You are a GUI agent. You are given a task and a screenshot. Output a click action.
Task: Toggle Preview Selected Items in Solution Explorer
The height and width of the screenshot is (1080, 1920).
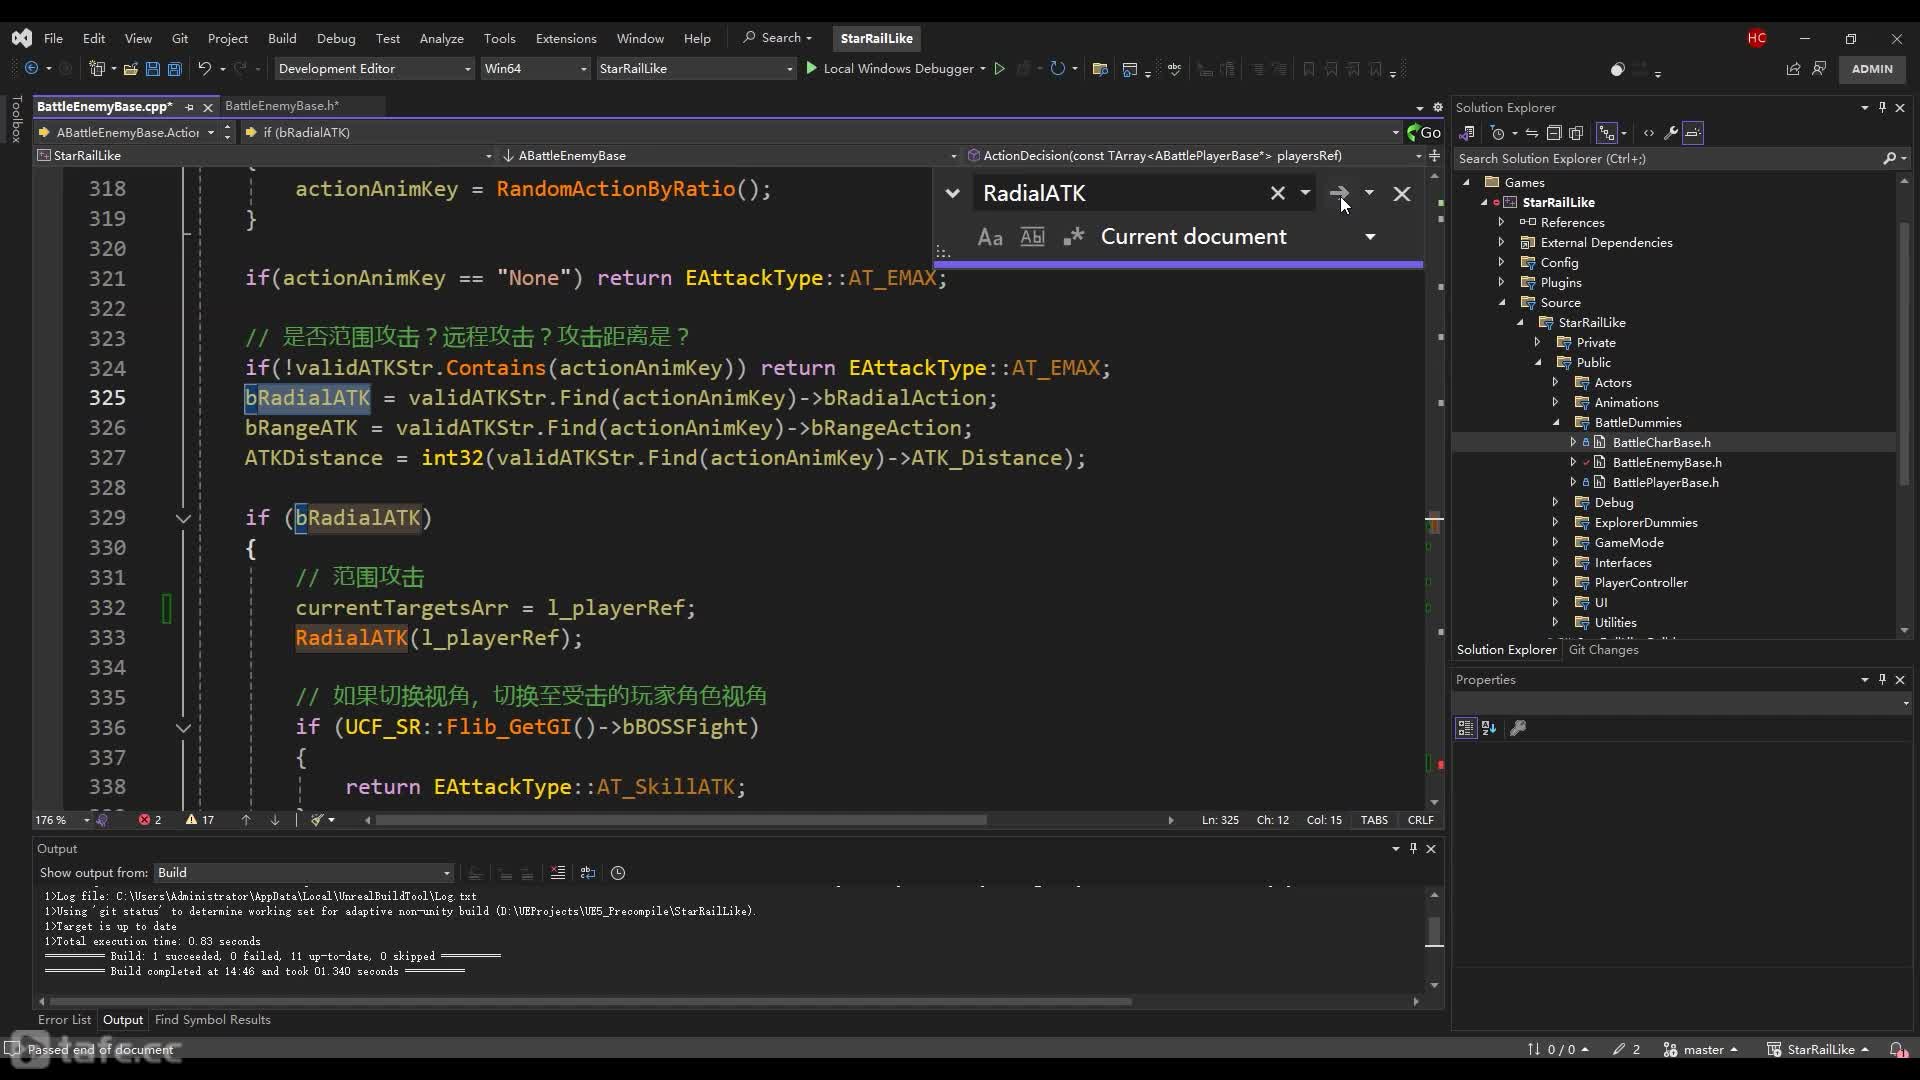click(1693, 133)
